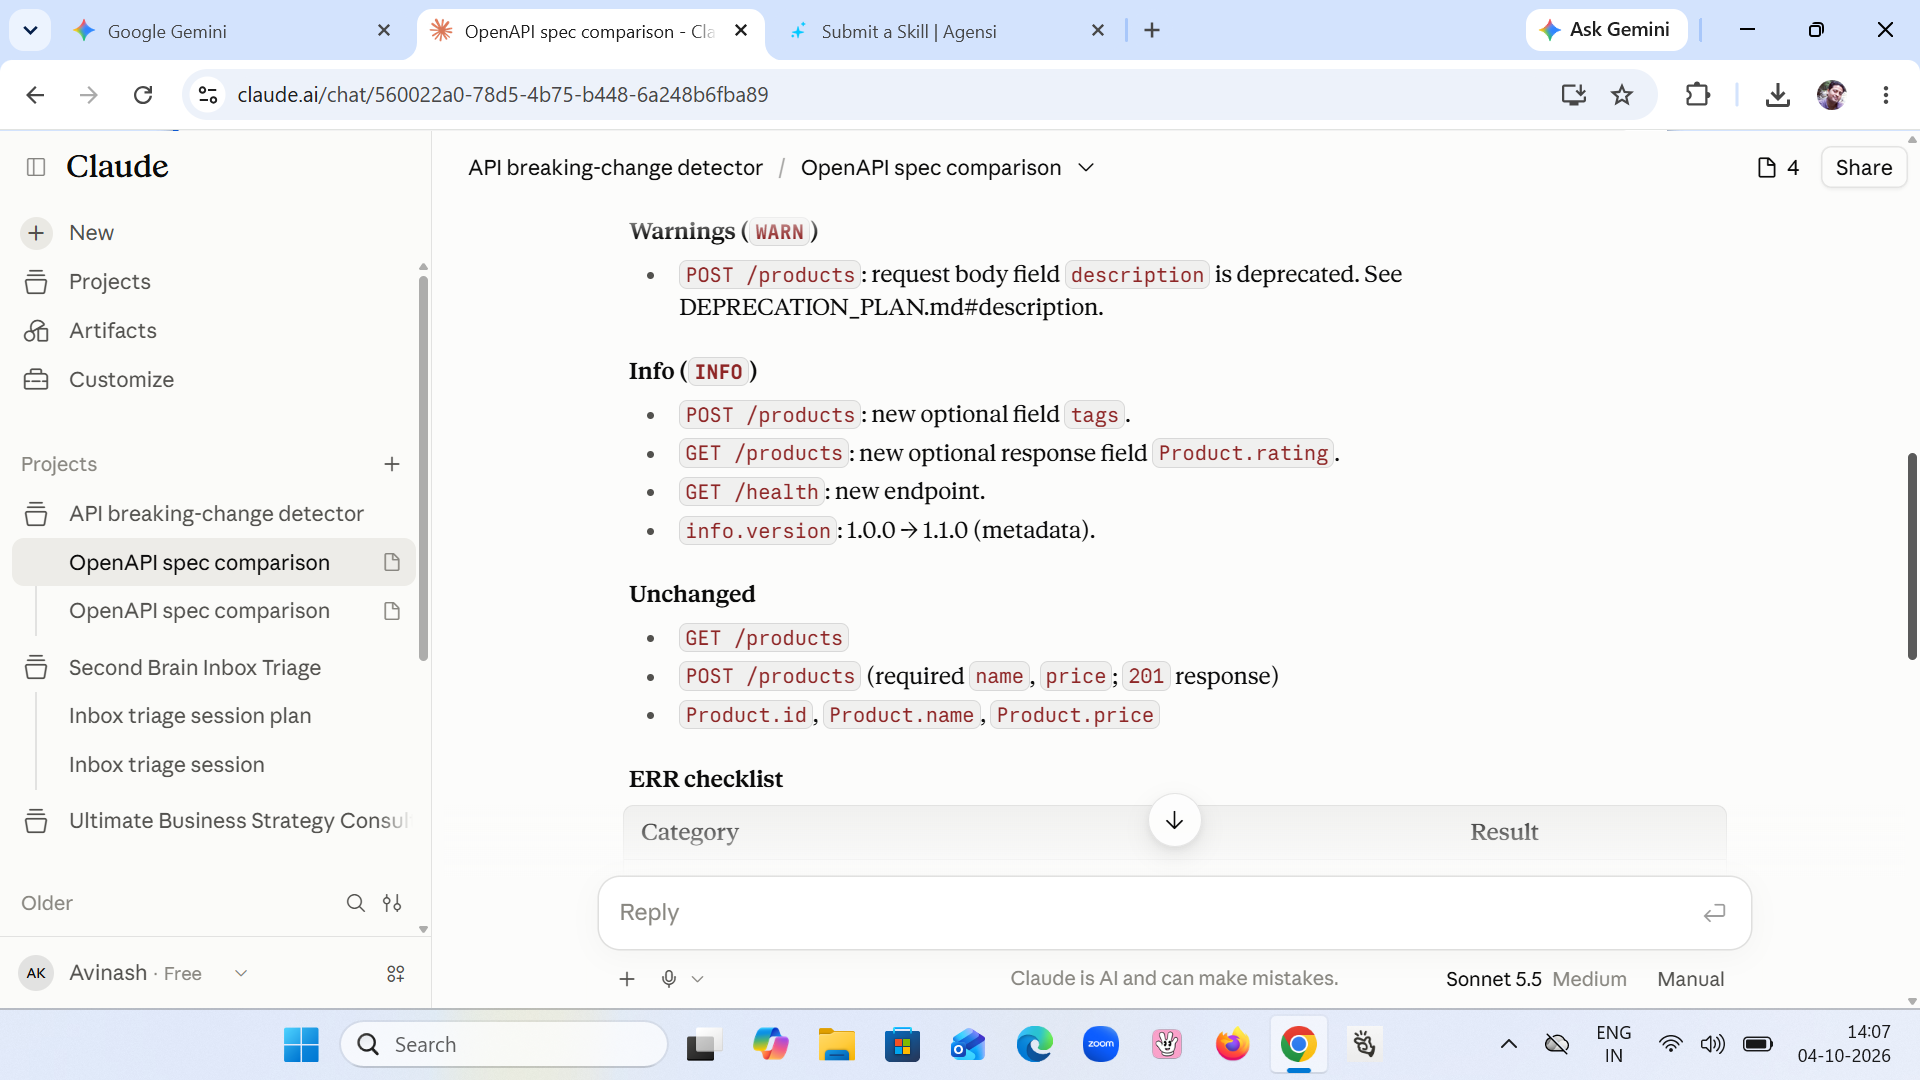The image size is (1920, 1080).
Task: Open Ultimate Business Strategy Consul project
Action: tap(238, 821)
